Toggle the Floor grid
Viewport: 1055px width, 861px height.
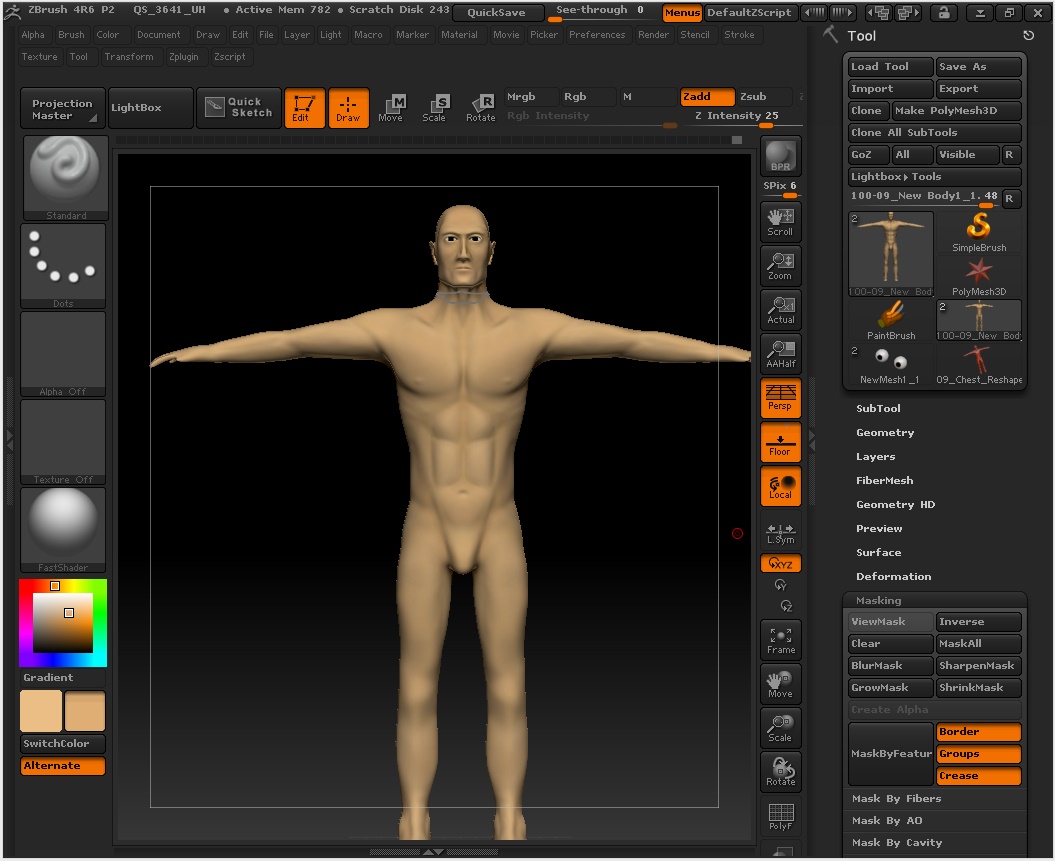point(780,442)
